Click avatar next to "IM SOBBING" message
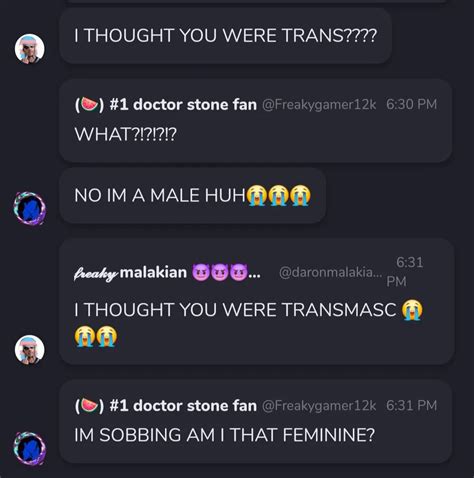474x478 pixels. tap(29, 449)
